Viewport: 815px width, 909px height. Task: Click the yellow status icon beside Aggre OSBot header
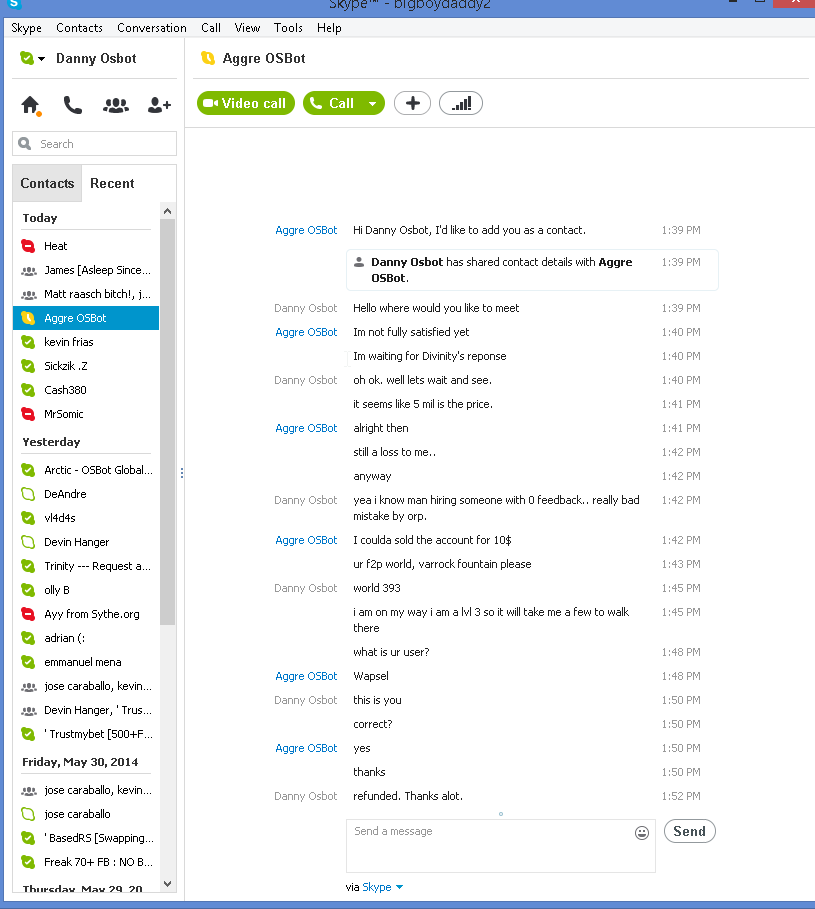point(208,58)
